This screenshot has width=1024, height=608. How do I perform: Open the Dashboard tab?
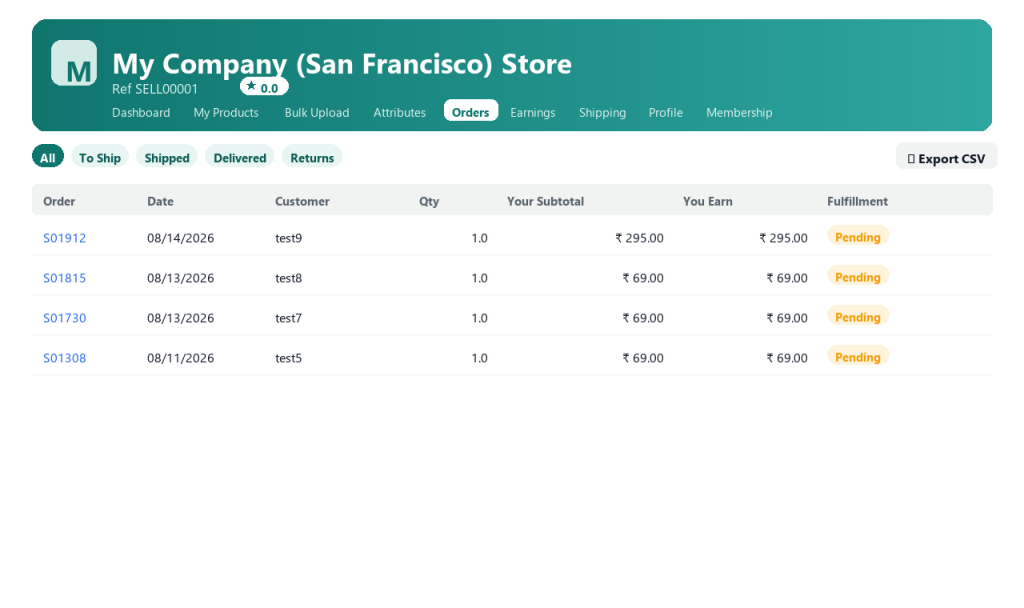point(141,112)
